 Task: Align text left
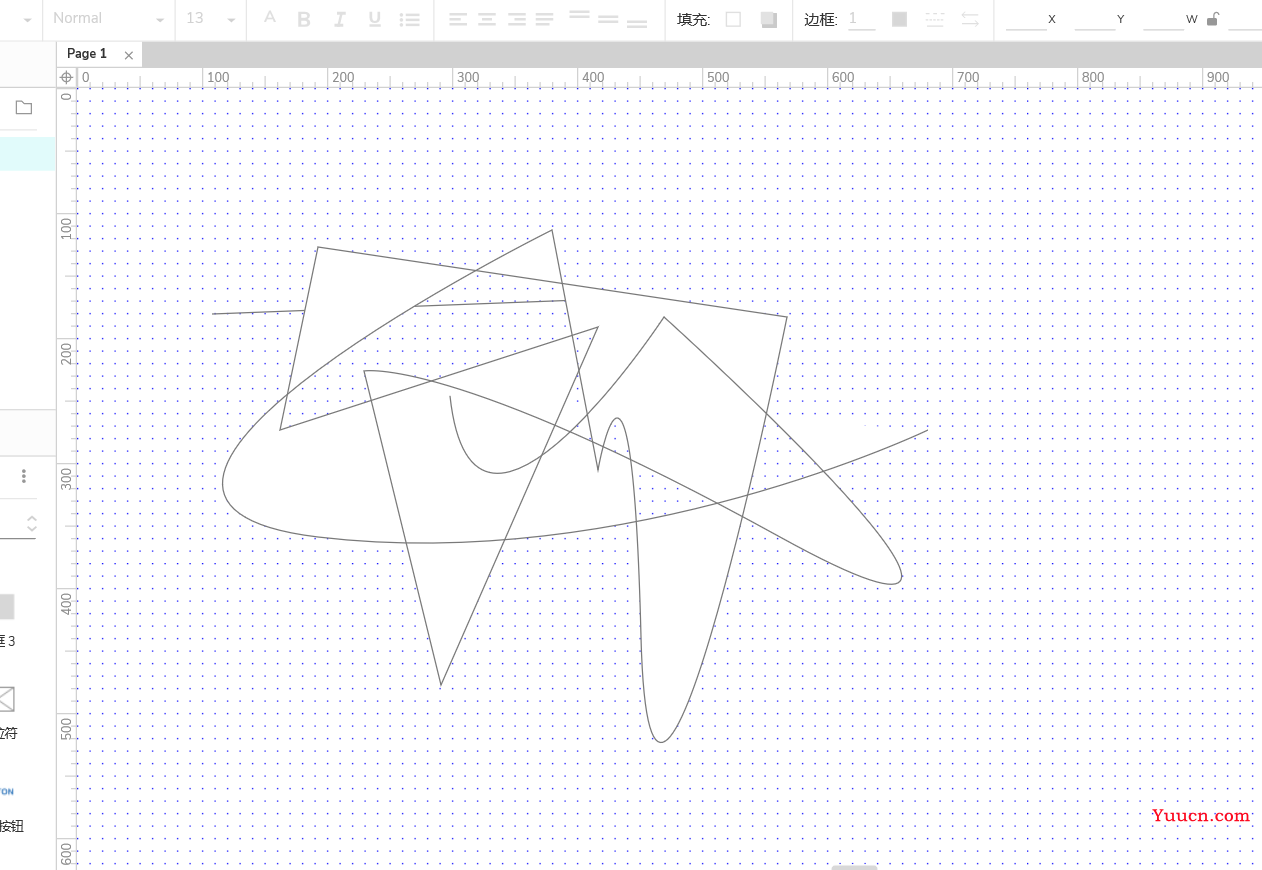click(x=457, y=19)
